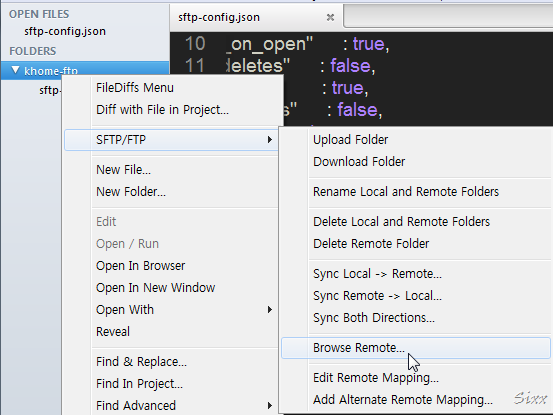Choose Diff with File in Project
553x415 pixels.
[162, 110]
